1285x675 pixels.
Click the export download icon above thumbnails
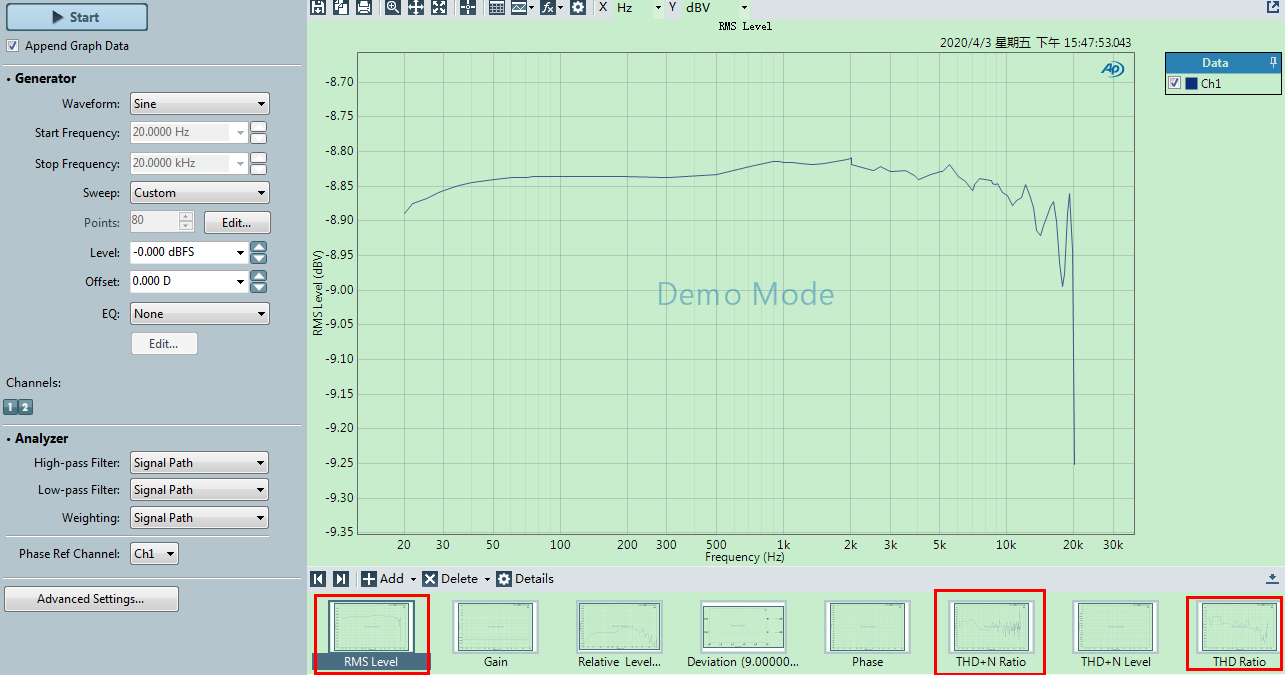point(1272,579)
